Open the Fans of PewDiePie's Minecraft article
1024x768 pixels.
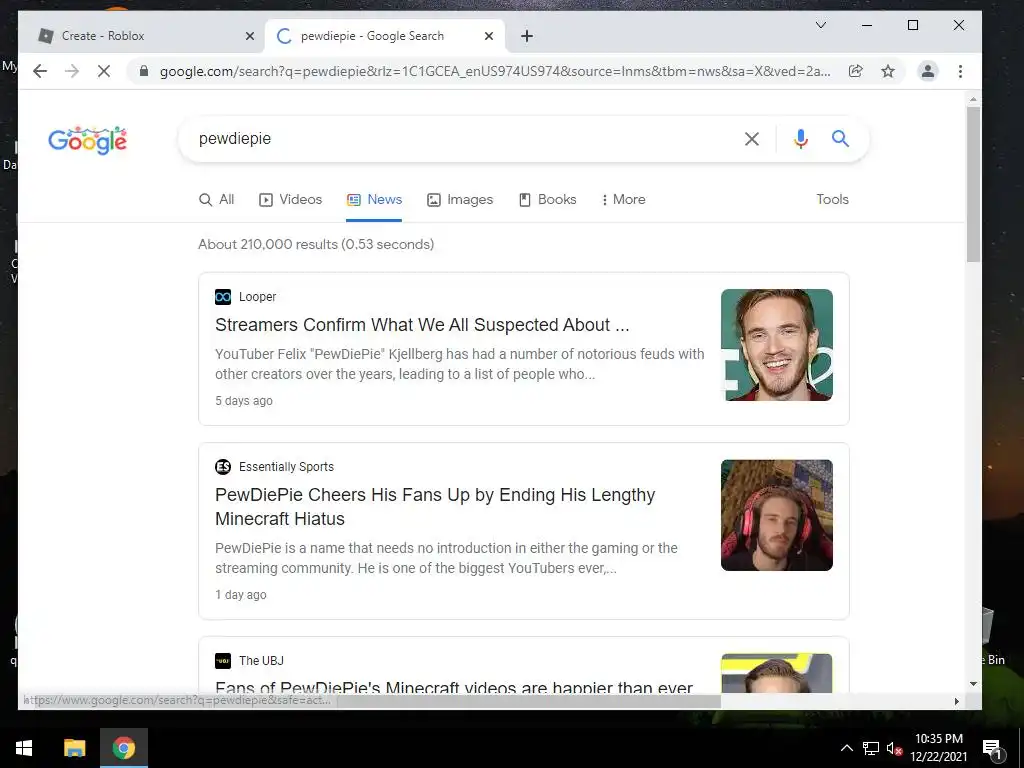pos(454,686)
